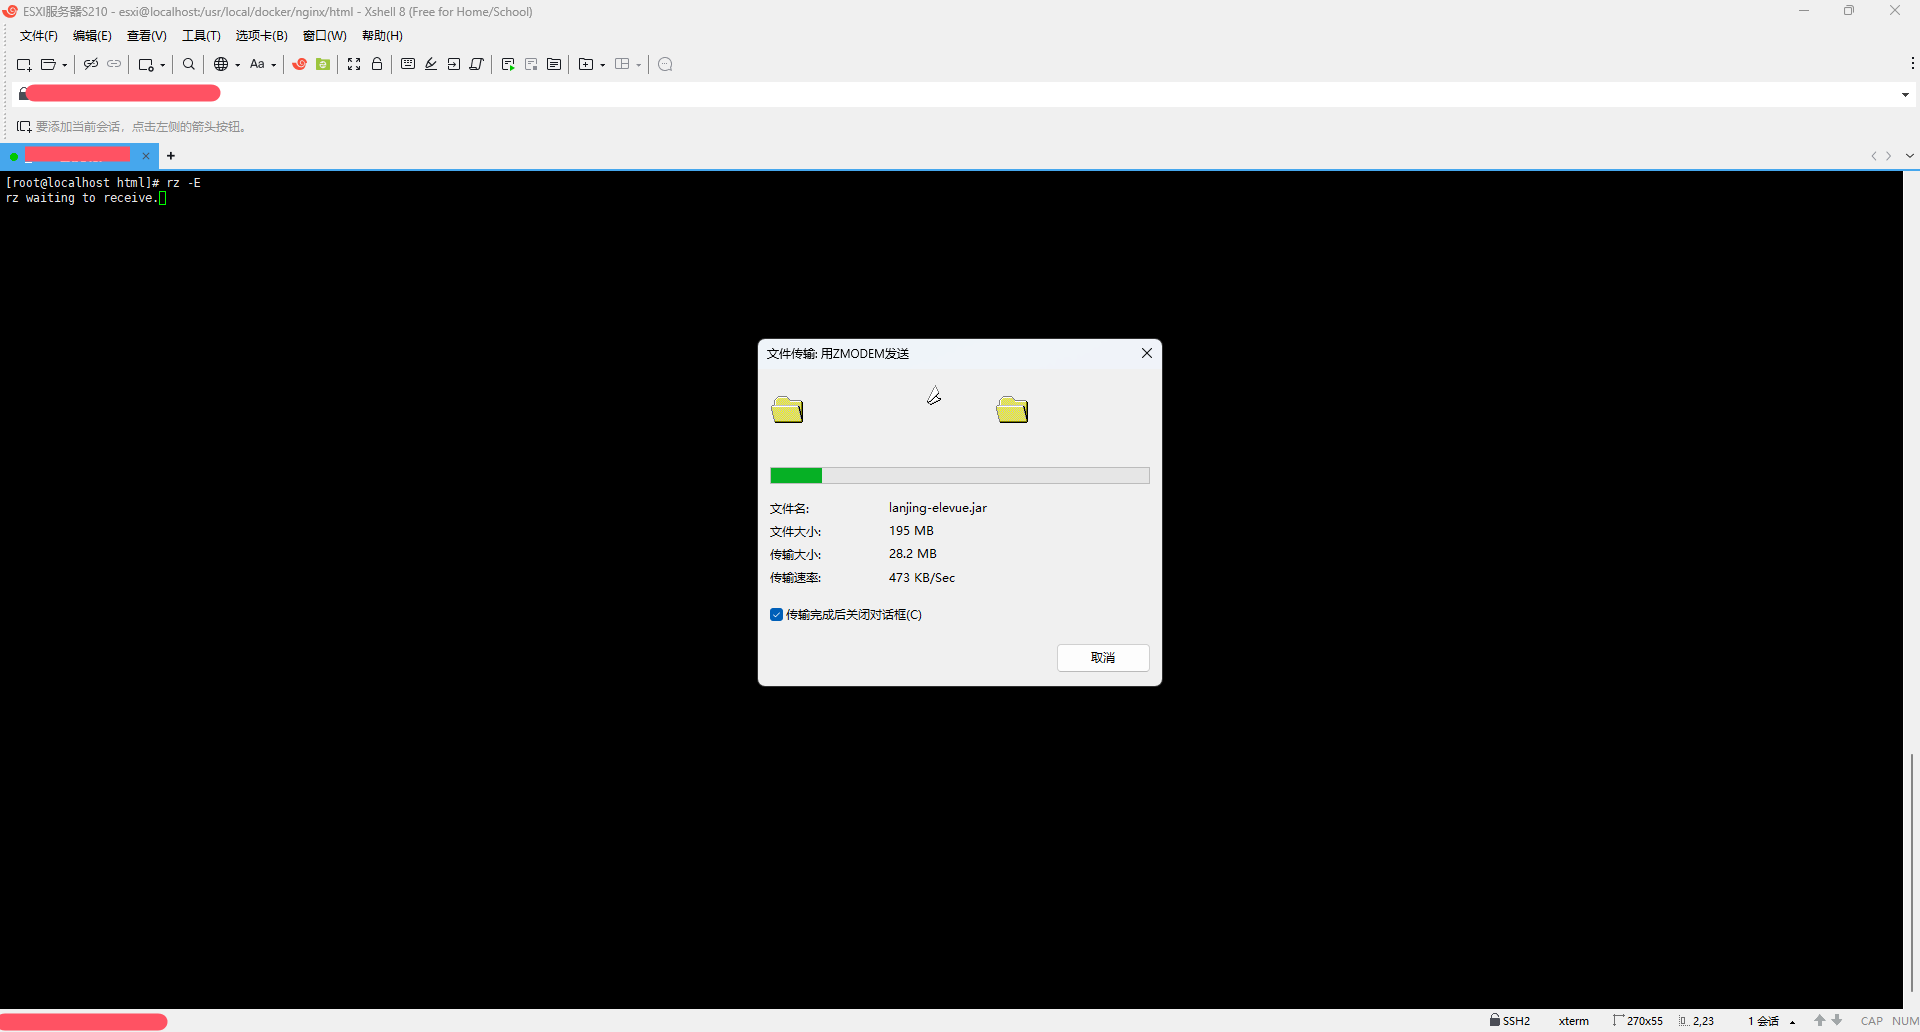Open the toolbar options dots menu
Screen dimensions: 1920x1032
pyautogui.click(x=1912, y=63)
